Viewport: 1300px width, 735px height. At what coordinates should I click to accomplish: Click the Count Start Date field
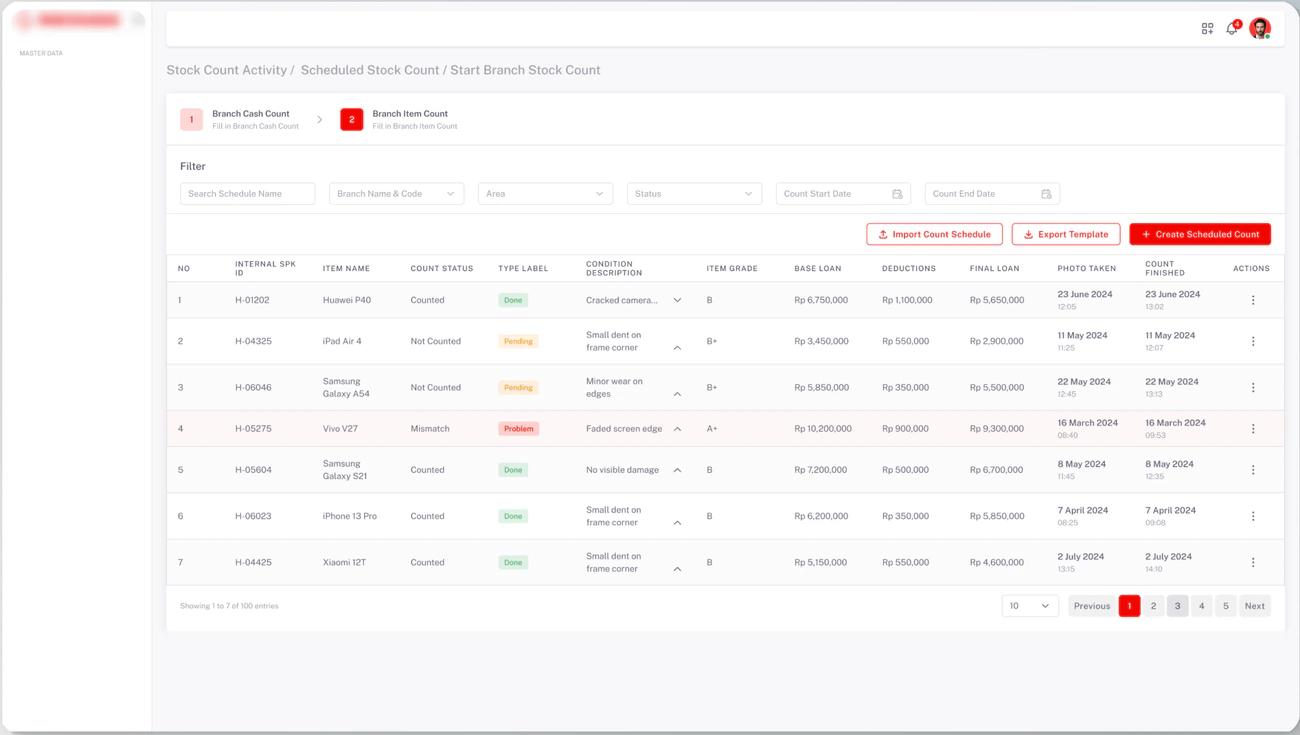point(843,194)
